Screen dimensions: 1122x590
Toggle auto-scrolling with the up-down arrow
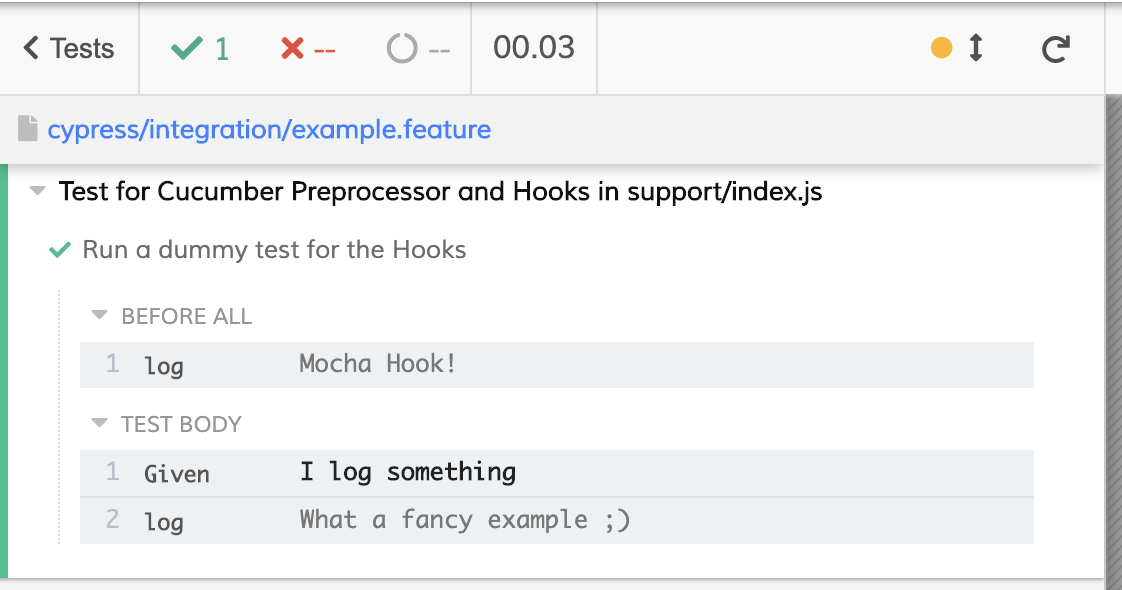coord(976,48)
